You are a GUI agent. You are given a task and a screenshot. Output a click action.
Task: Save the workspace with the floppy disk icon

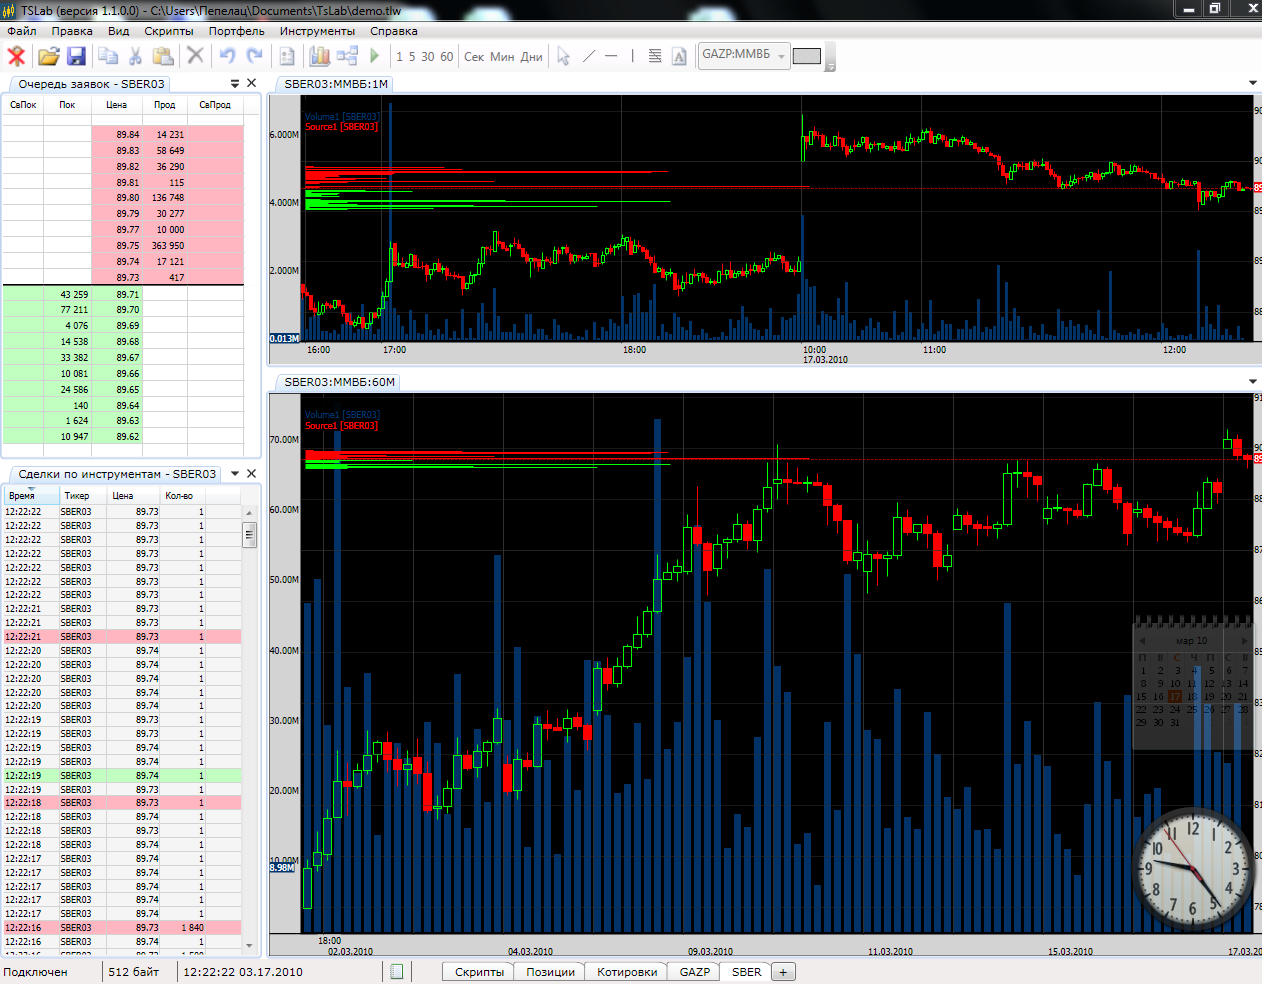[76, 56]
